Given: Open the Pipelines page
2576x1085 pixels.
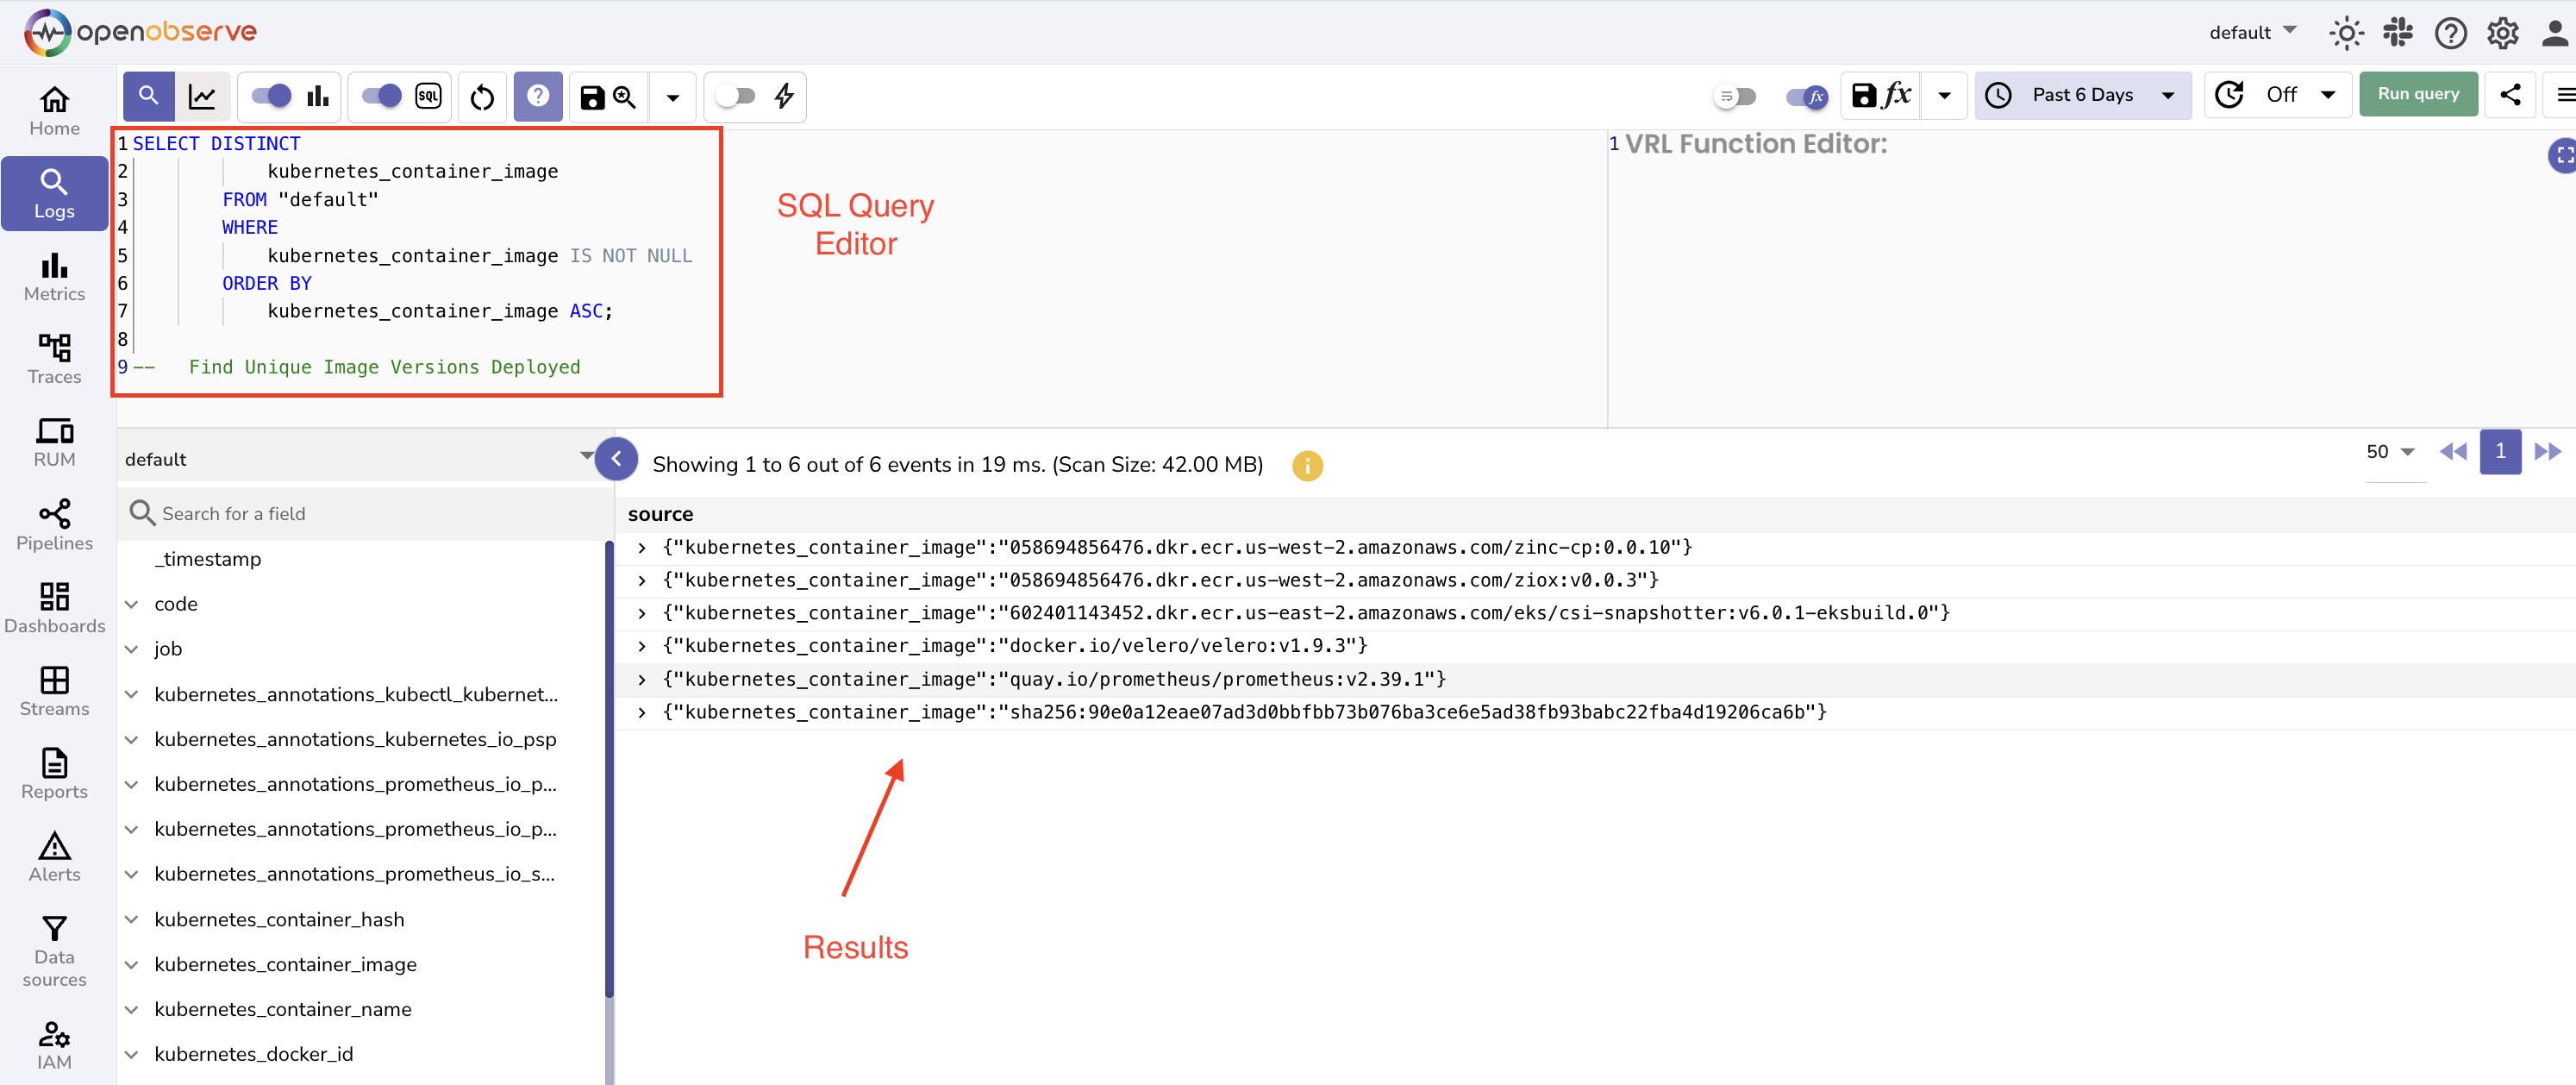Looking at the screenshot, I should coord(54,525).
